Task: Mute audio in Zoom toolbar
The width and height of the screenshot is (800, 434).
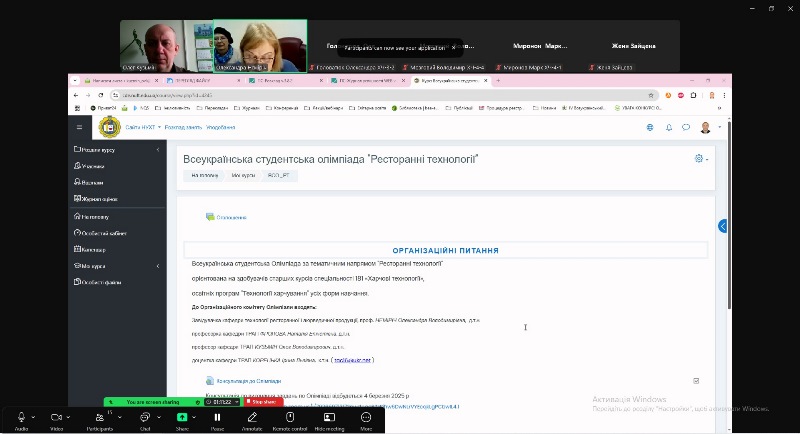Action: click(x=21, y=420)
